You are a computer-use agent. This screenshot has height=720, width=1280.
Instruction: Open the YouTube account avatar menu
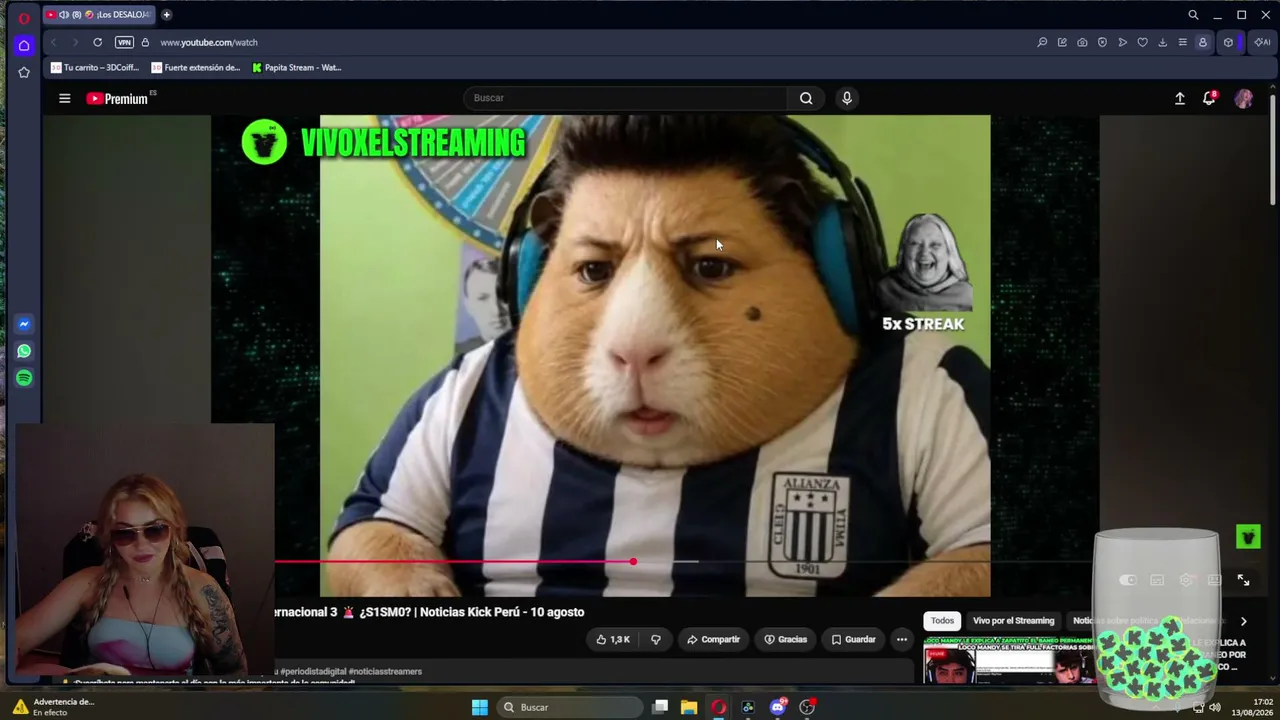click(x=1244, y=98)
